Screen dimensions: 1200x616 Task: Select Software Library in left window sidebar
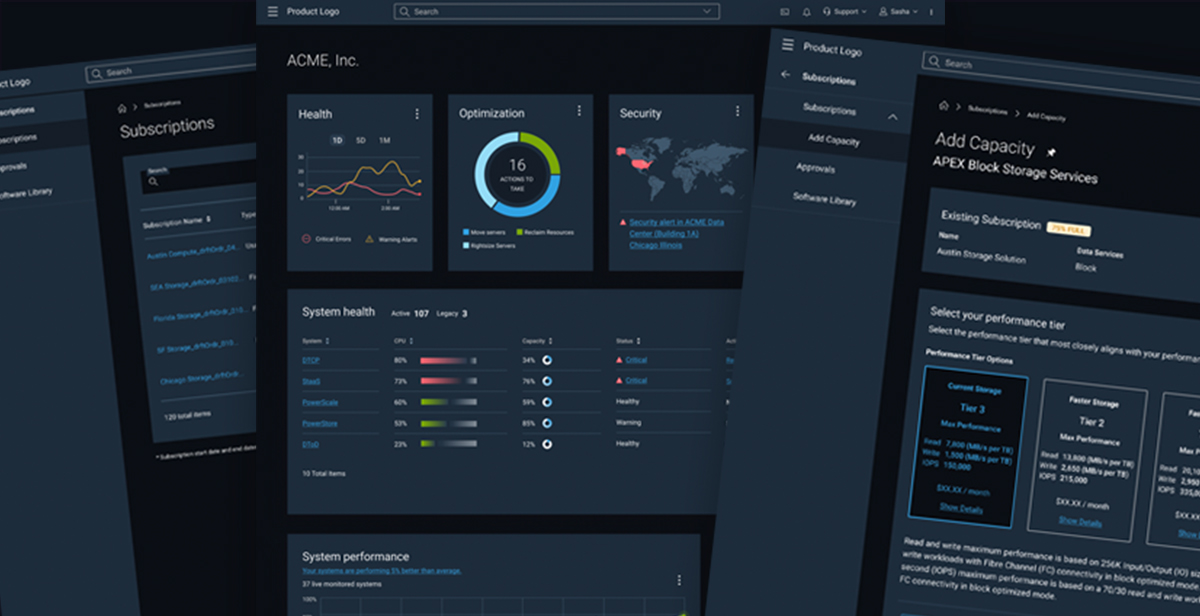[x=24, y=194]
